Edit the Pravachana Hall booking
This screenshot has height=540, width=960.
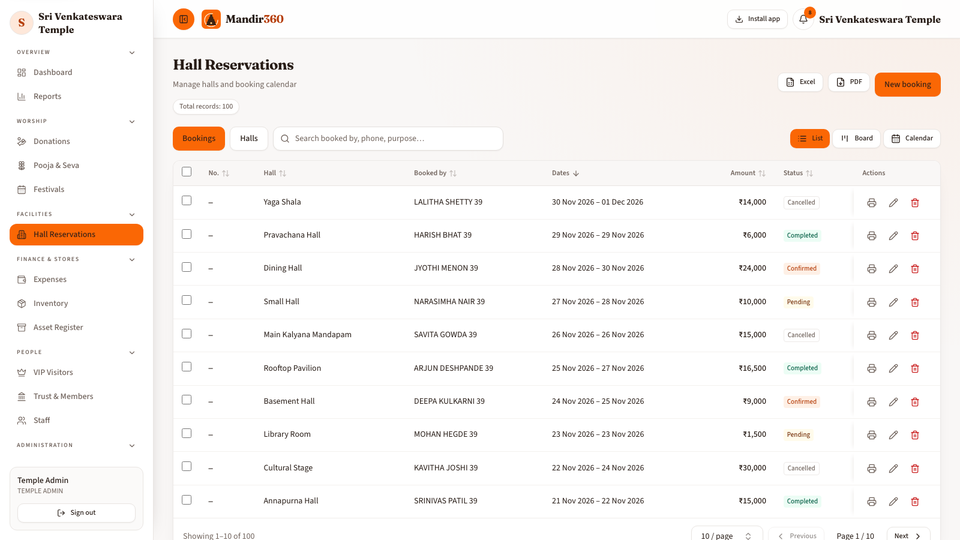pyautogui.click(x=893, y=236)
